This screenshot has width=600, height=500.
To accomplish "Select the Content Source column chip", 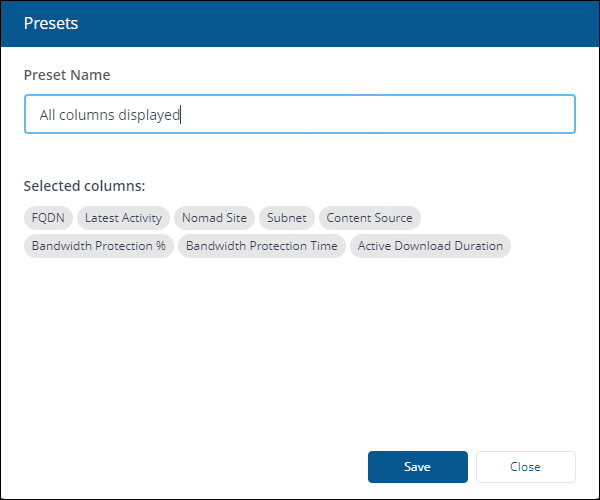I will click(x=369, y=218).
